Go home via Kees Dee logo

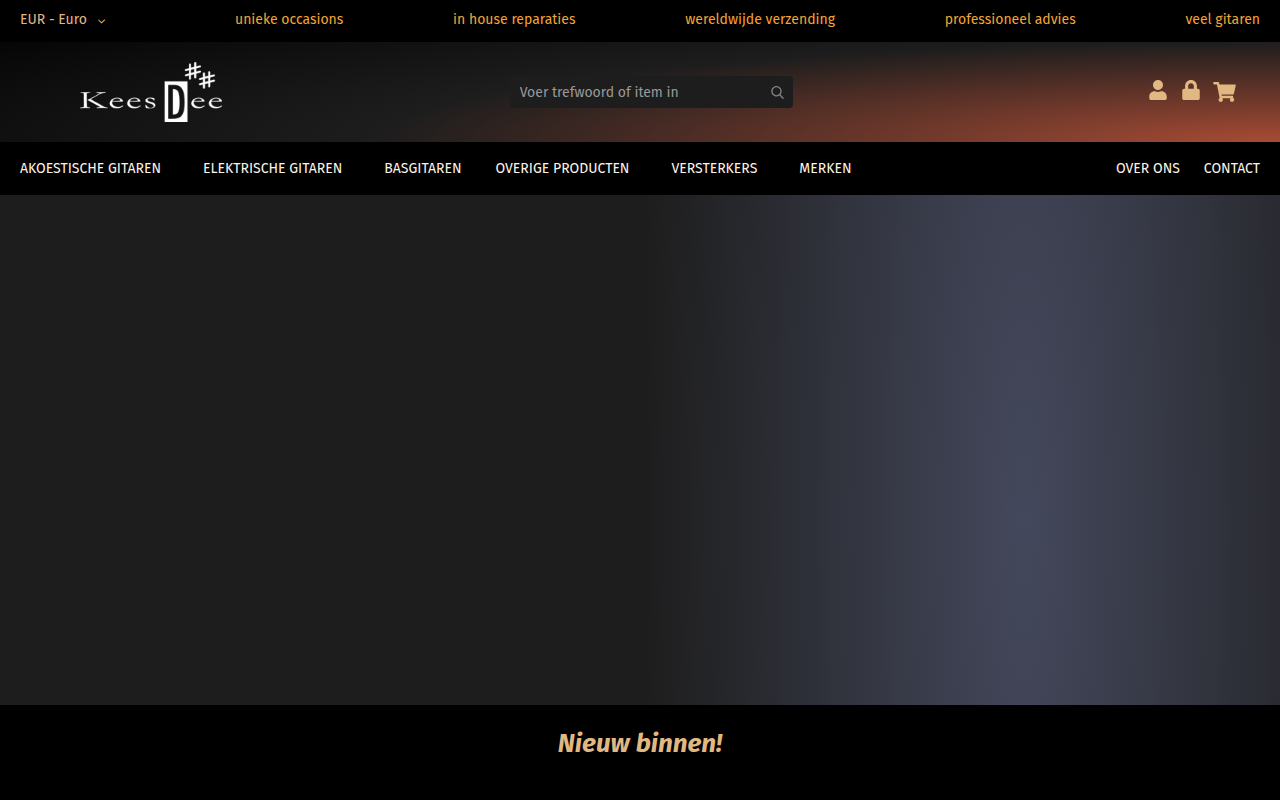pos(151,92)
